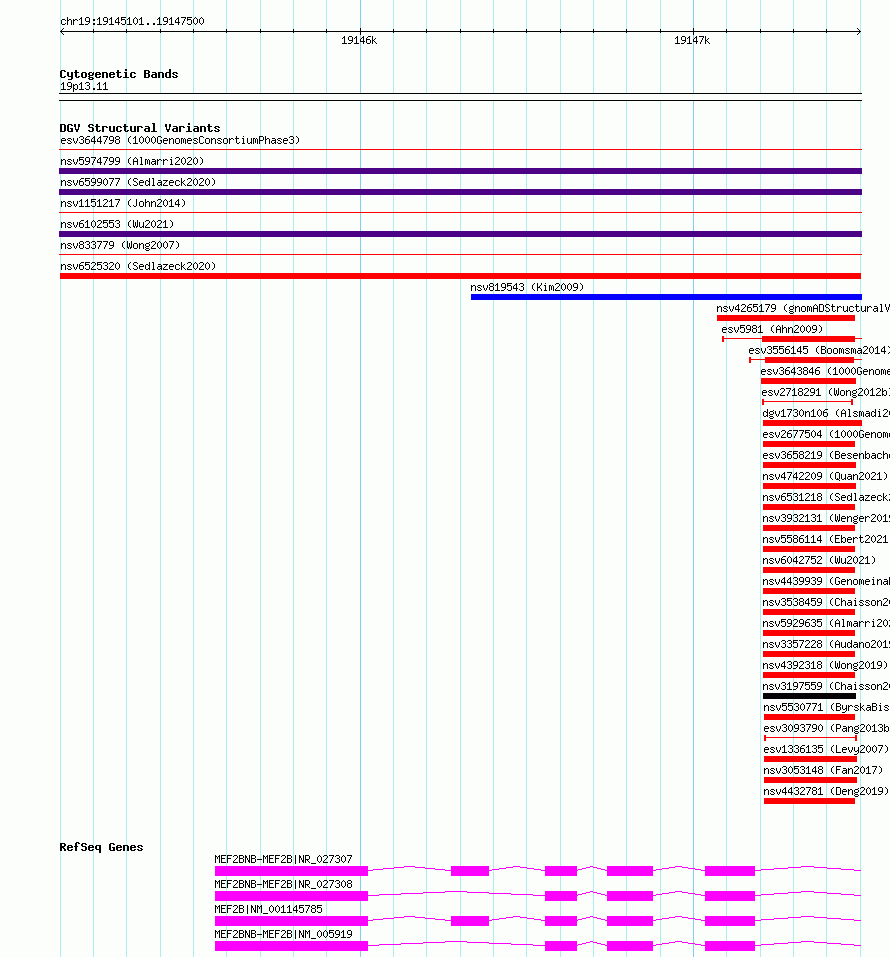Open the nsv3197559 (Chaisson) label
Screen dimensions: 890x957
[826, 686]
